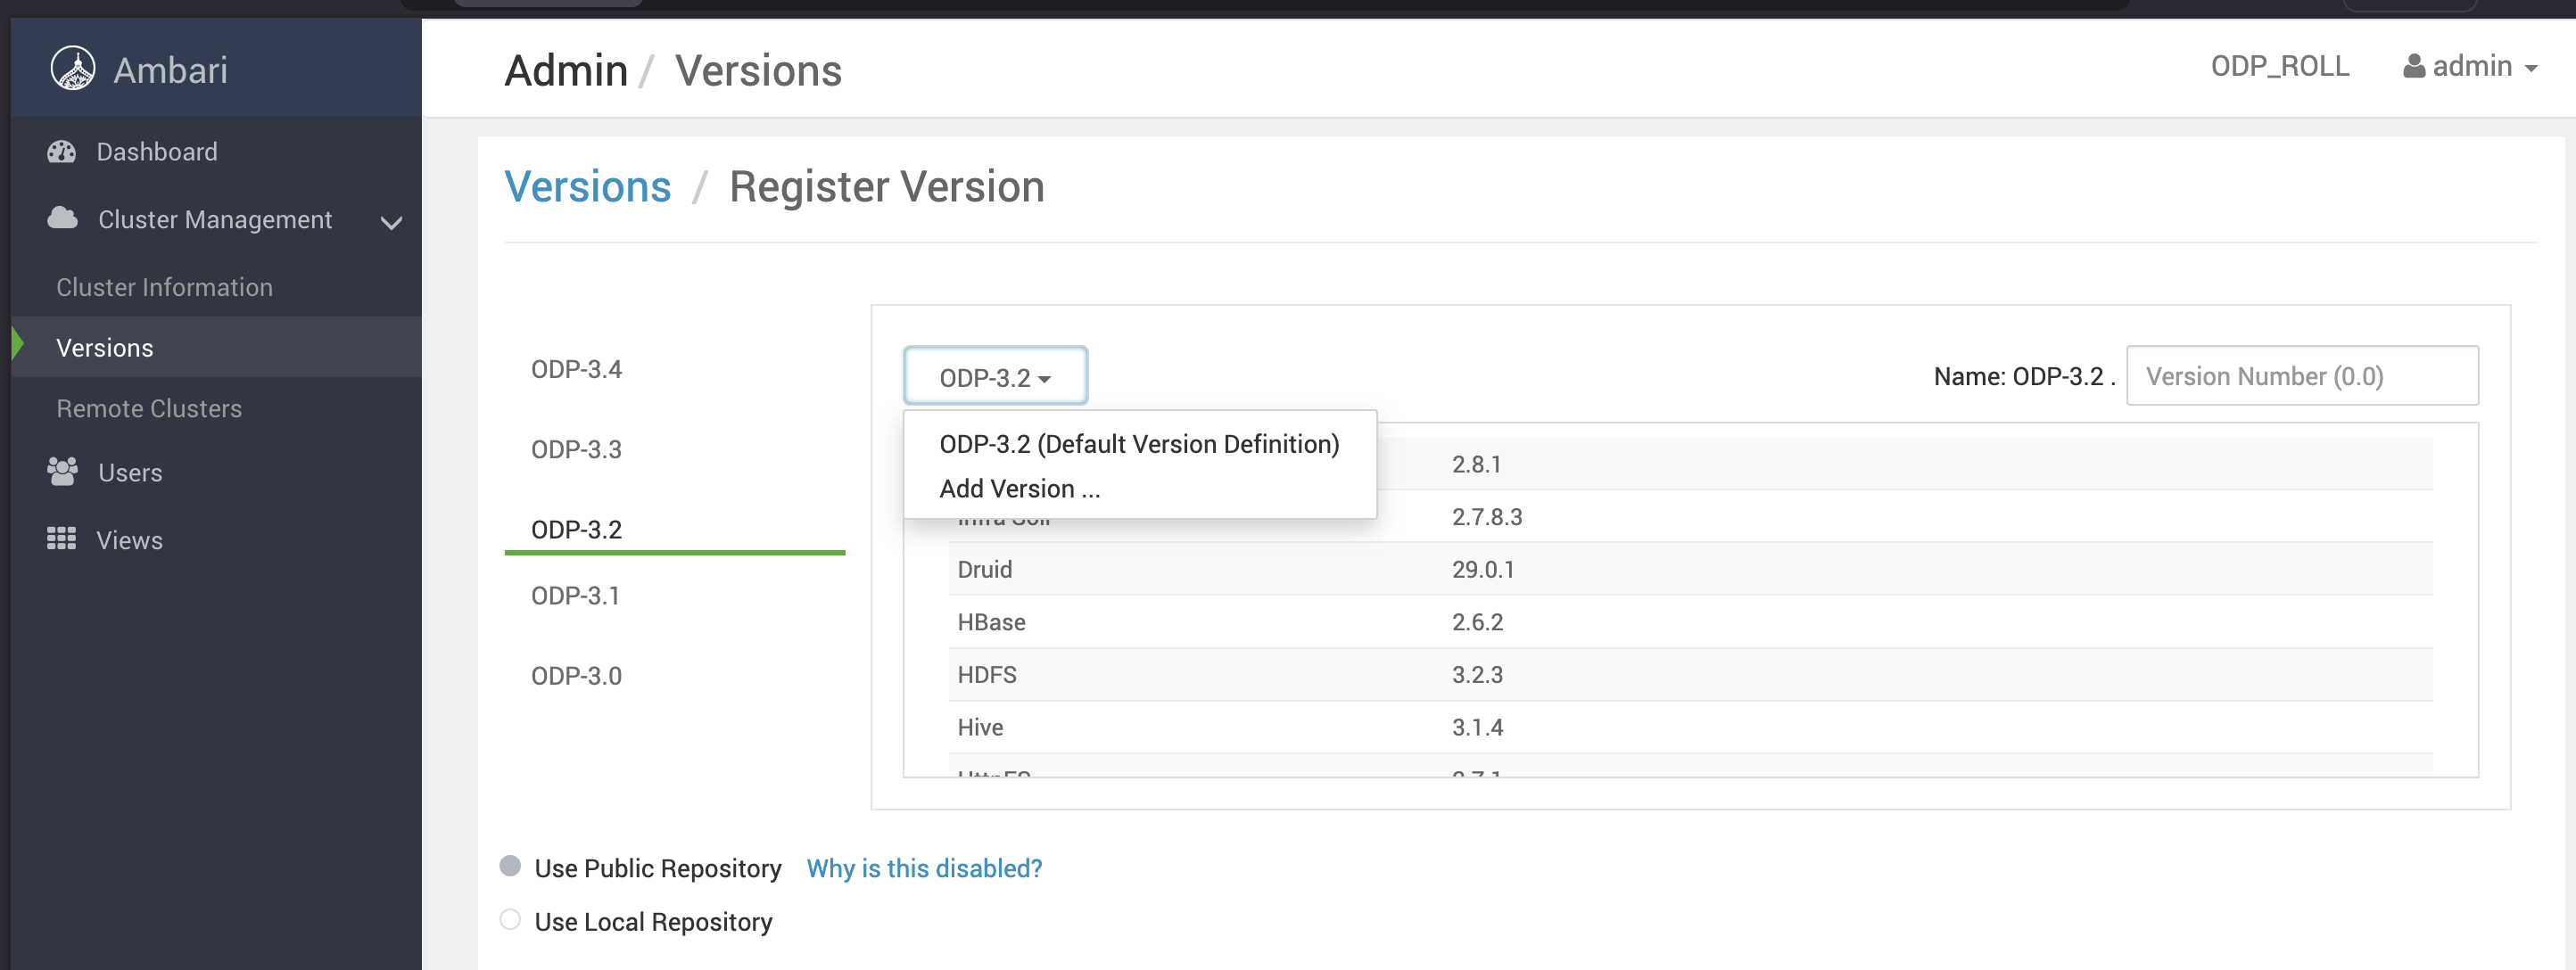Click the Why is this disabled? link

924,868
